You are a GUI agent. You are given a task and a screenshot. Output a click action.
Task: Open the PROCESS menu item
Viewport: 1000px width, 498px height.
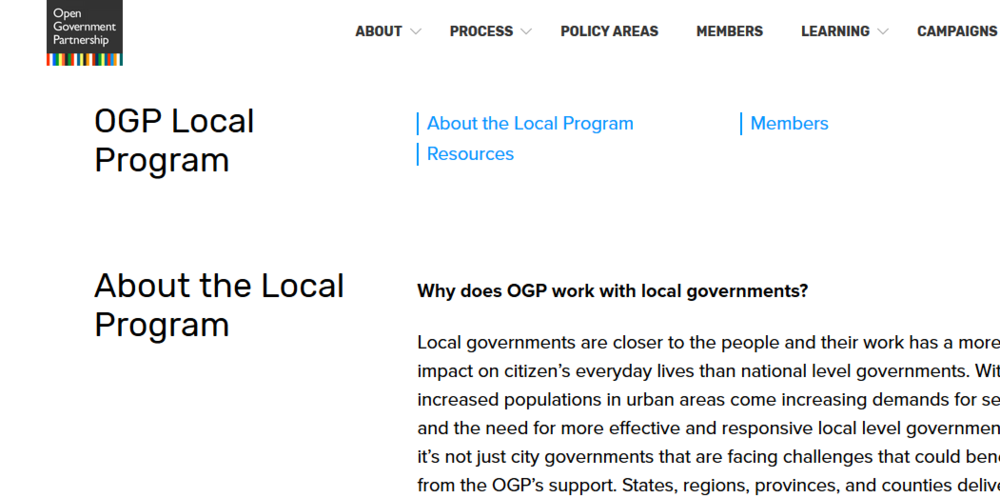(x=481, y=31)
